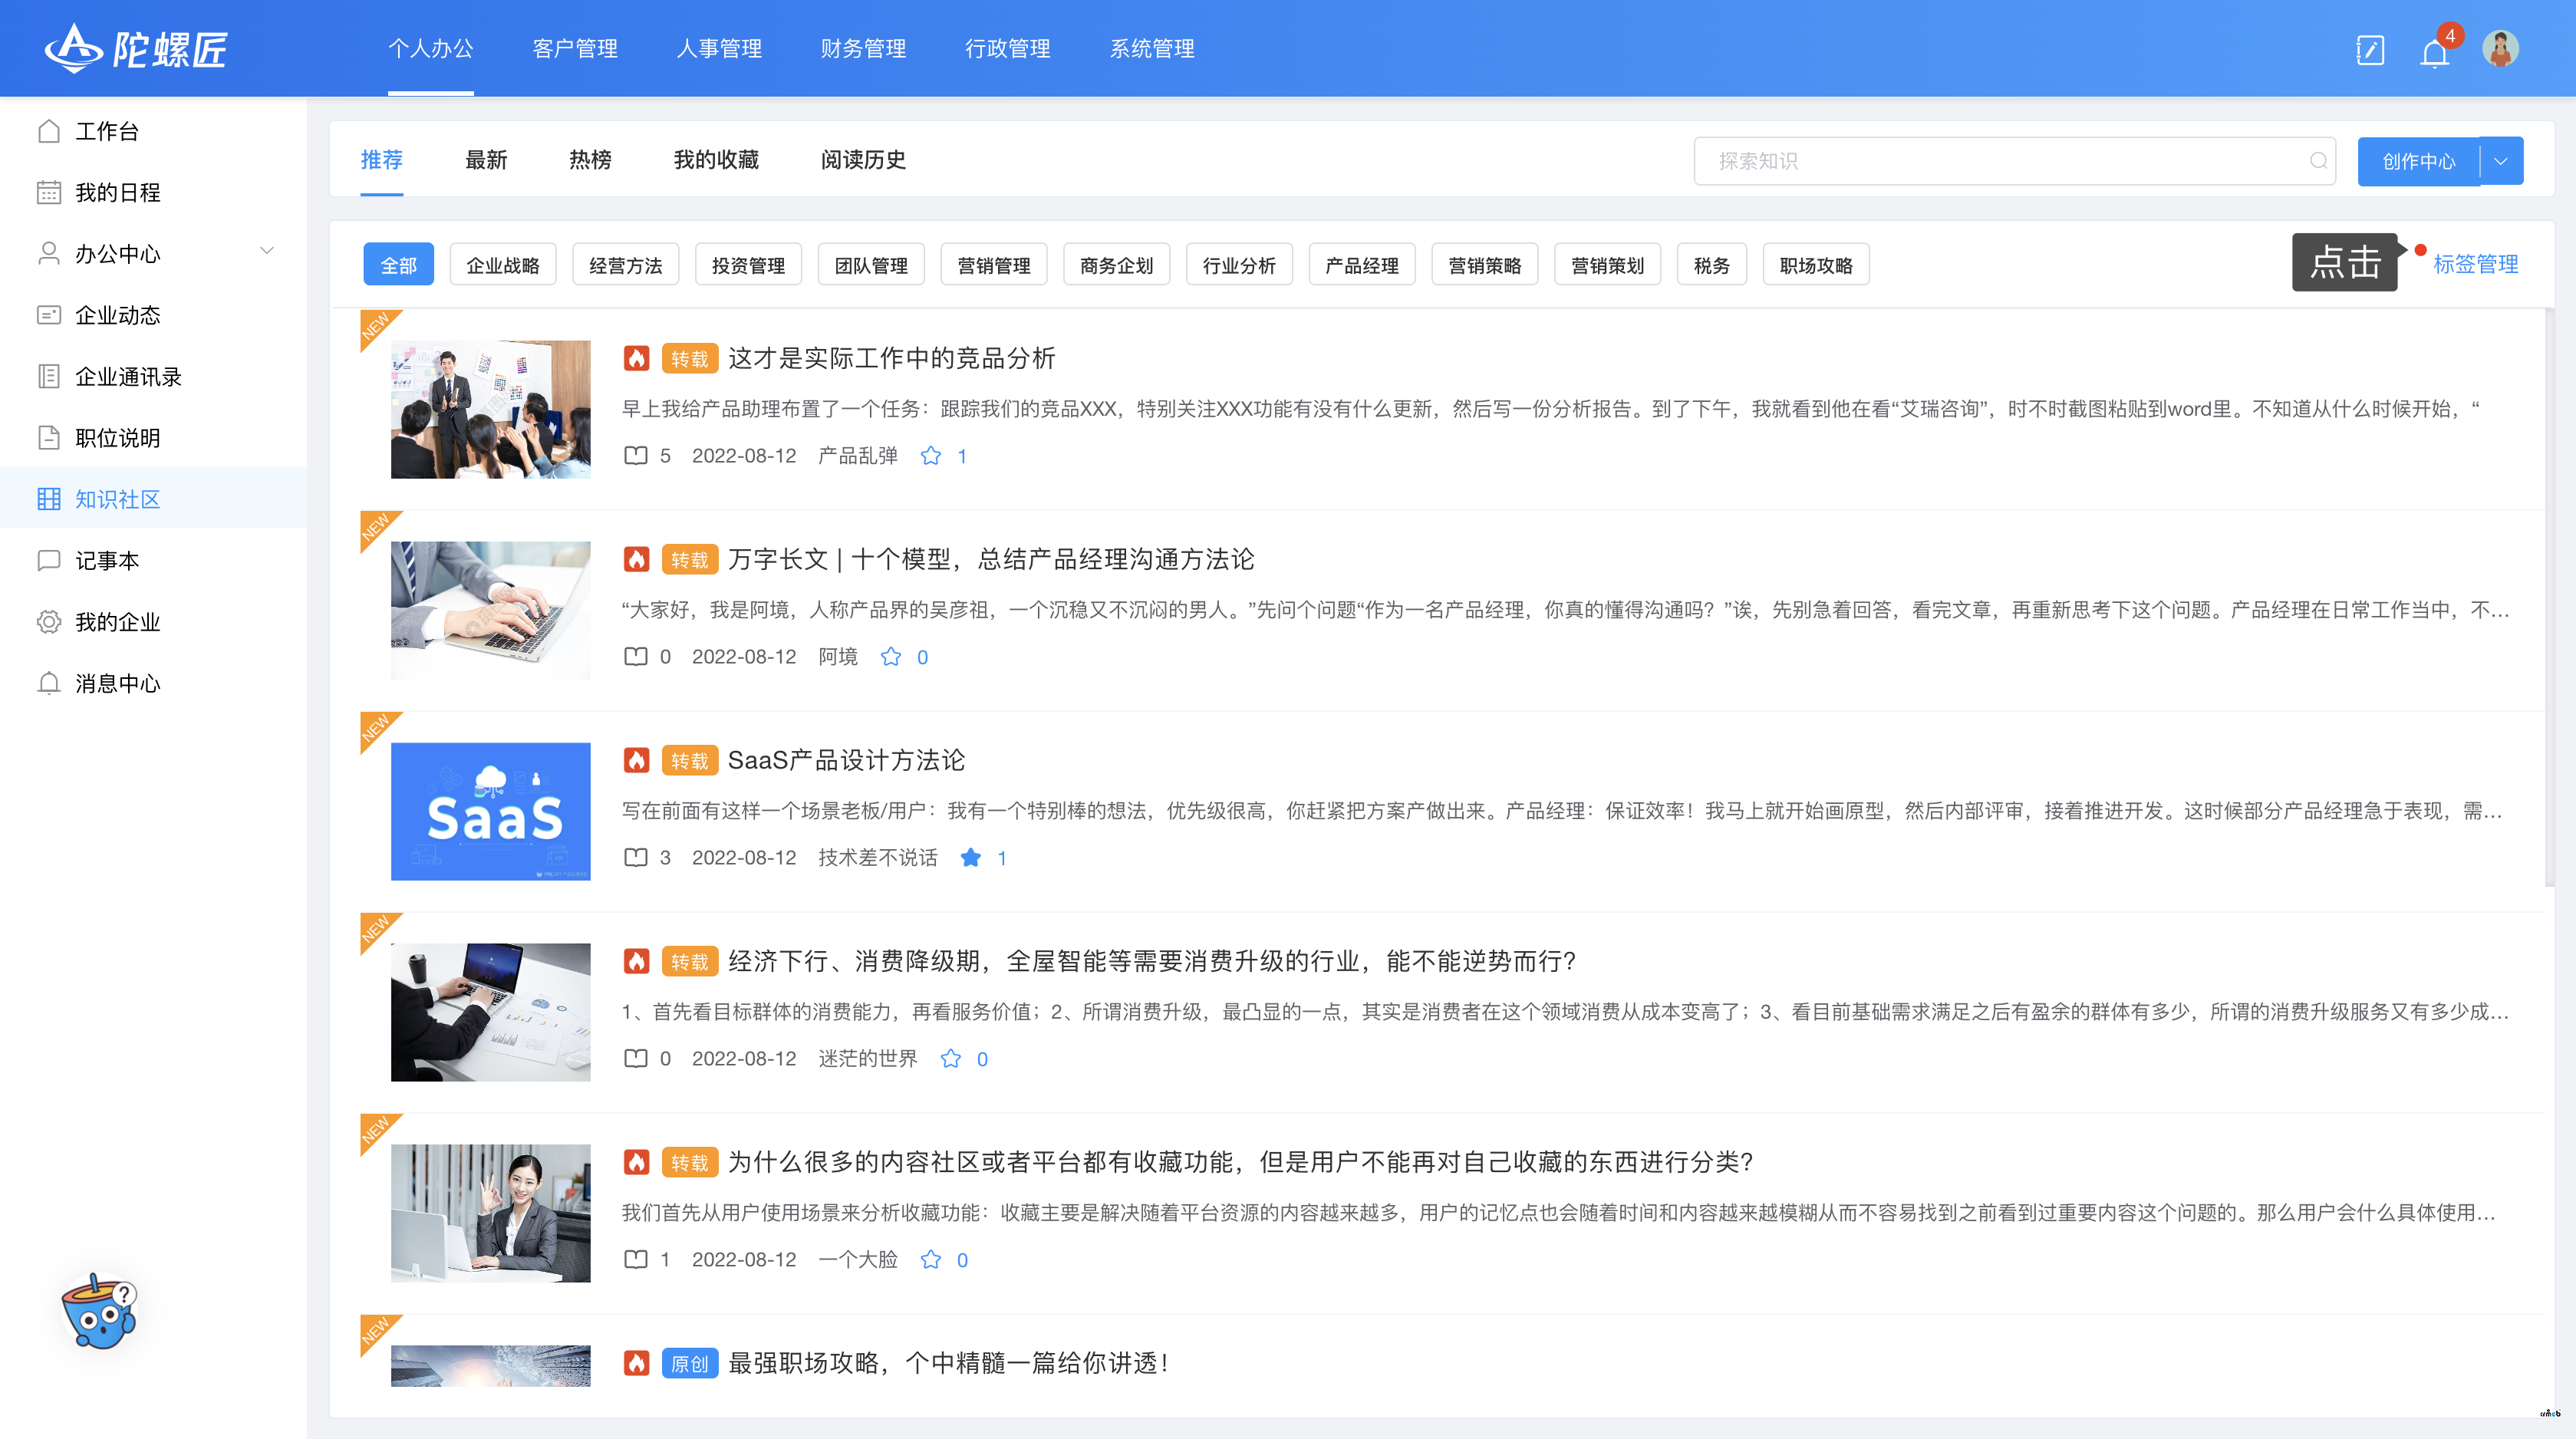Click 我的日程 calendar icon in sidebar
The image size is (2576, 1439).
pyautogui.click(x=48, y=192)
